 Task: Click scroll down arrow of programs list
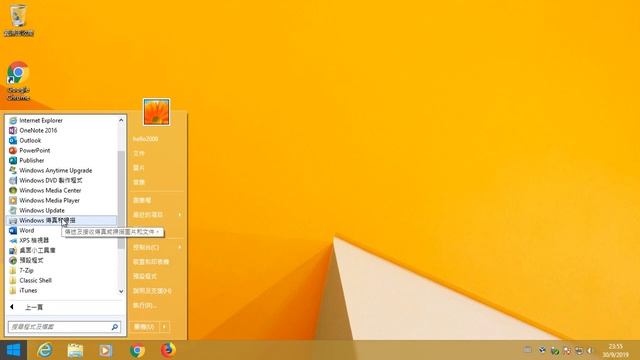click(x=121, y=291)
